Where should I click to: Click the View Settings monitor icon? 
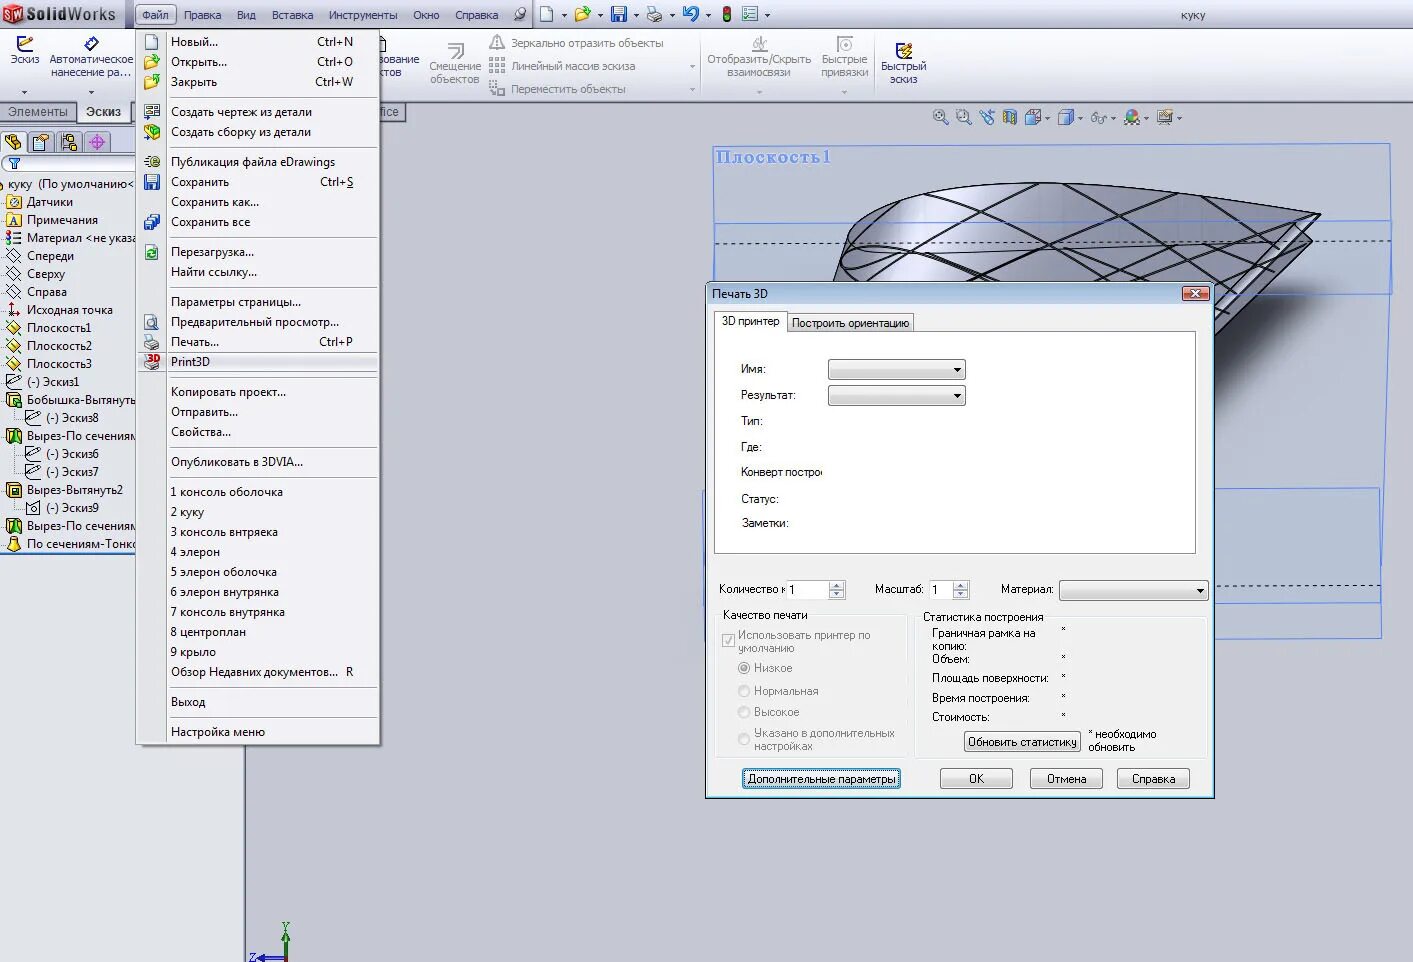click(x=1164, y=117)
